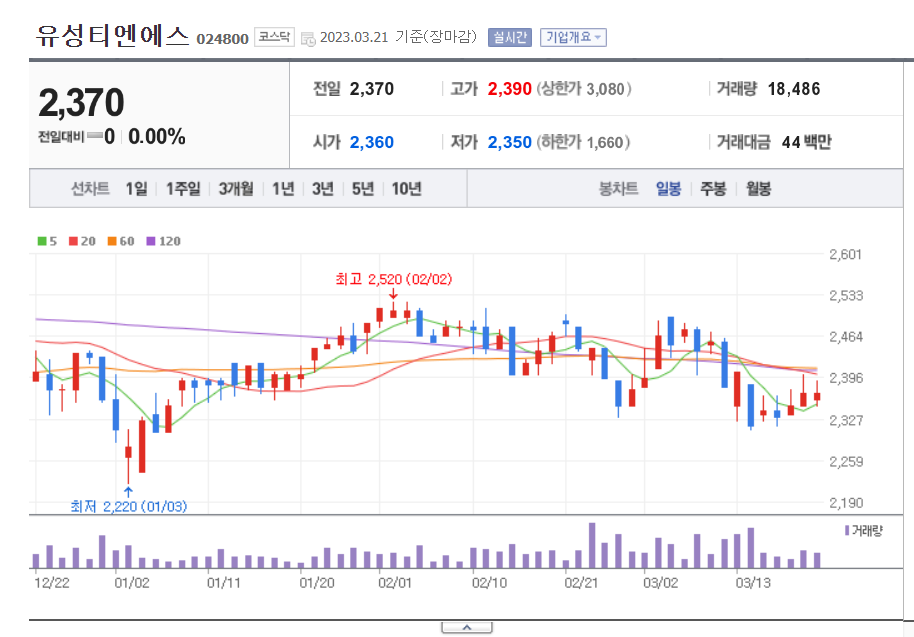The height and width of the screenshot is (637, 914).
Task: Click the green 5-day moving average swatch
Action: tap(42, 241)
